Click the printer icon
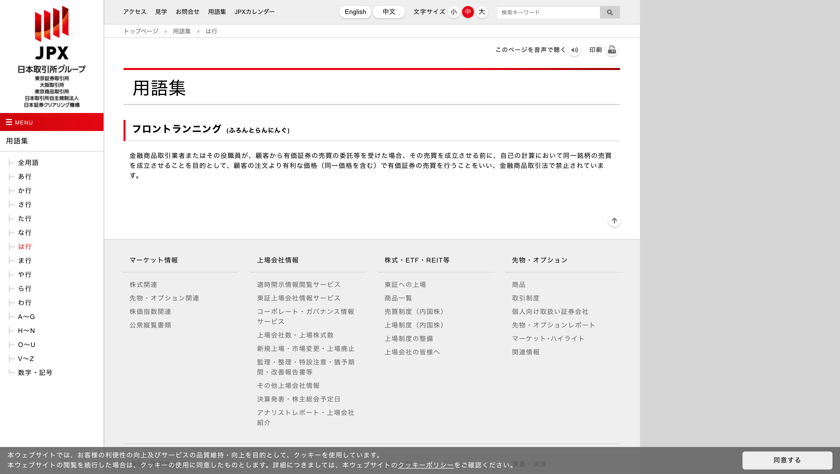 [612, 50]
